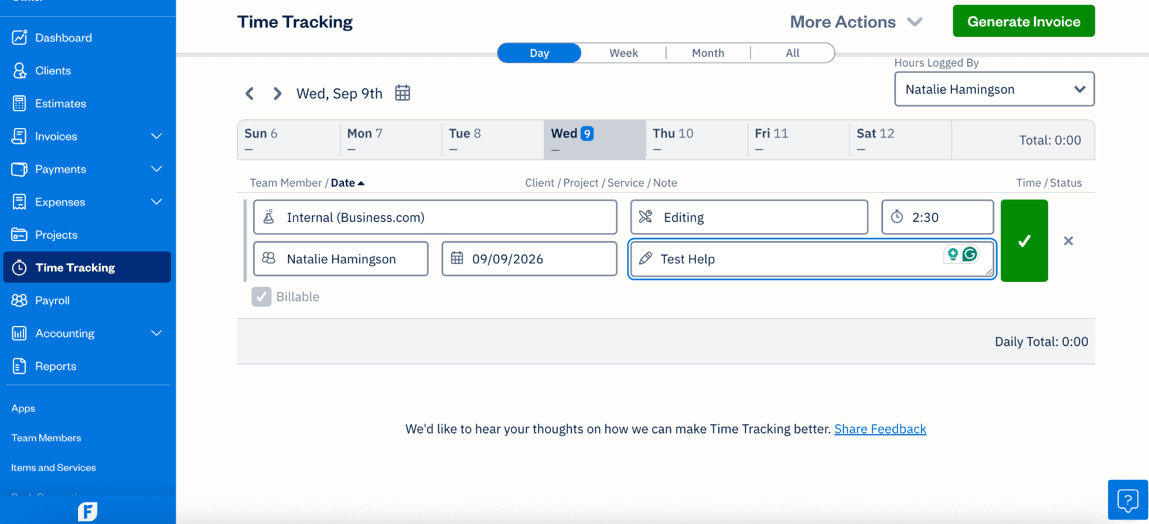Open Team Members in the sidebar

coord(46,438)
